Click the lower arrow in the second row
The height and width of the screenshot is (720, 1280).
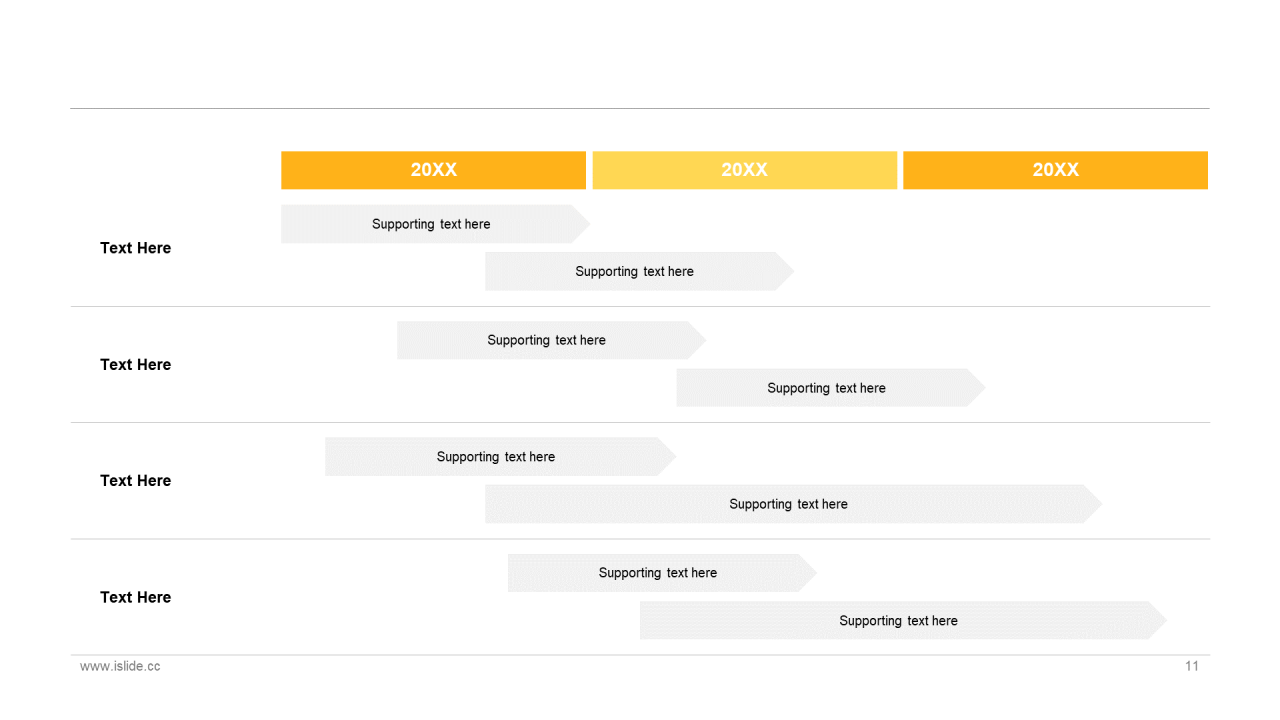point(826,388)
